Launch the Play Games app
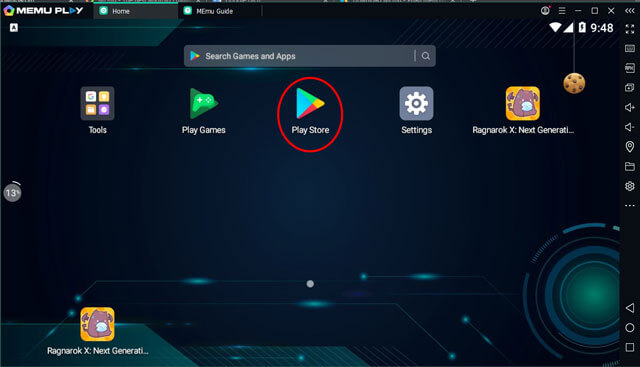640x367 pixels. tap(203, 104)
